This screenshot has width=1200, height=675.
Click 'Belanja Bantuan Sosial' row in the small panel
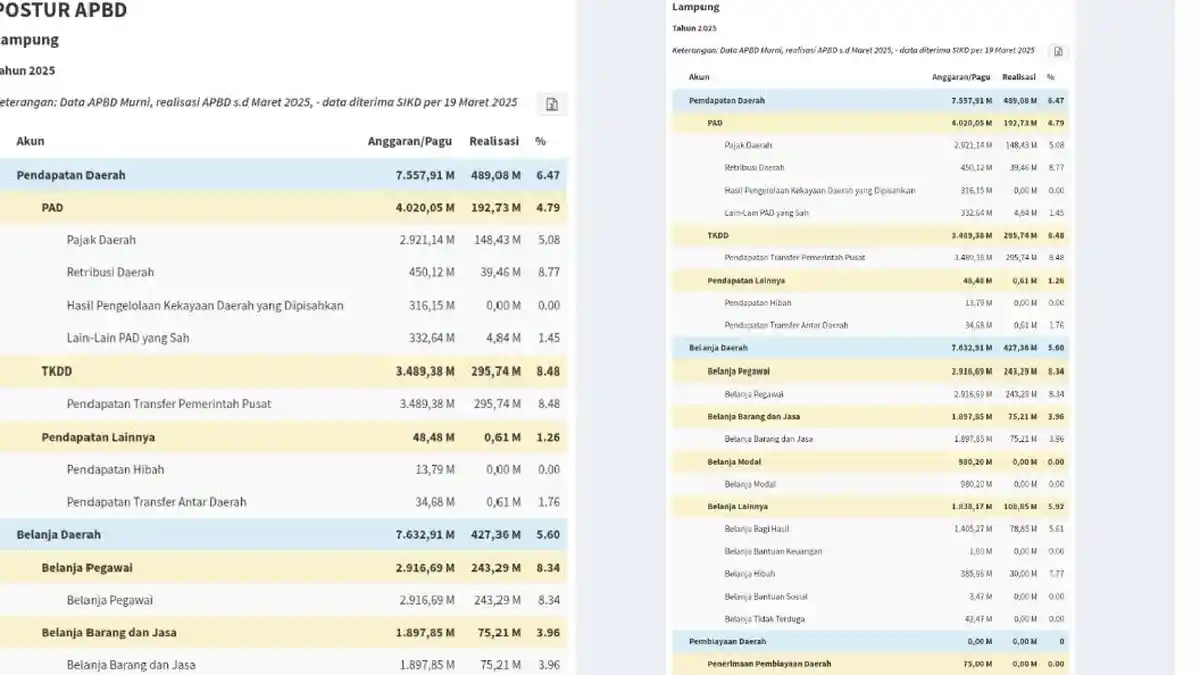[868, 596]
